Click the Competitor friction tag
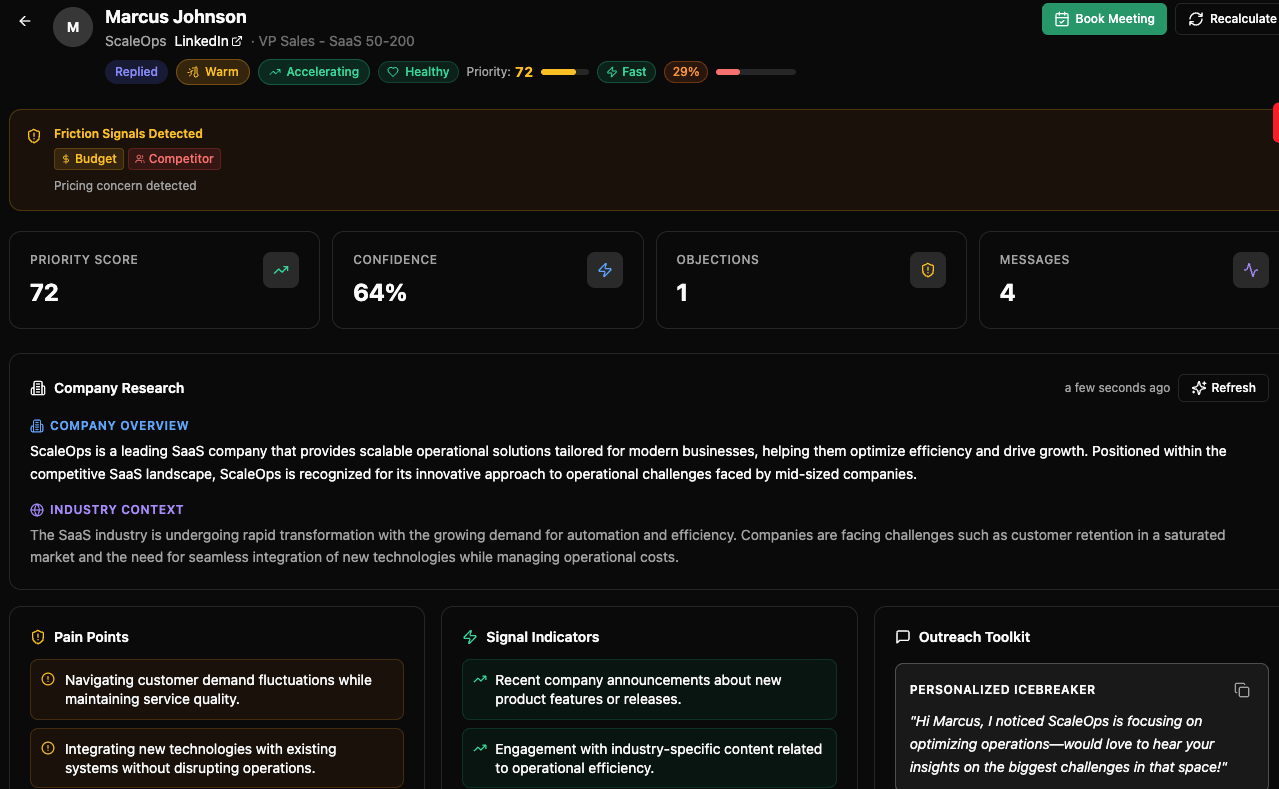 (x=174, y=159)
